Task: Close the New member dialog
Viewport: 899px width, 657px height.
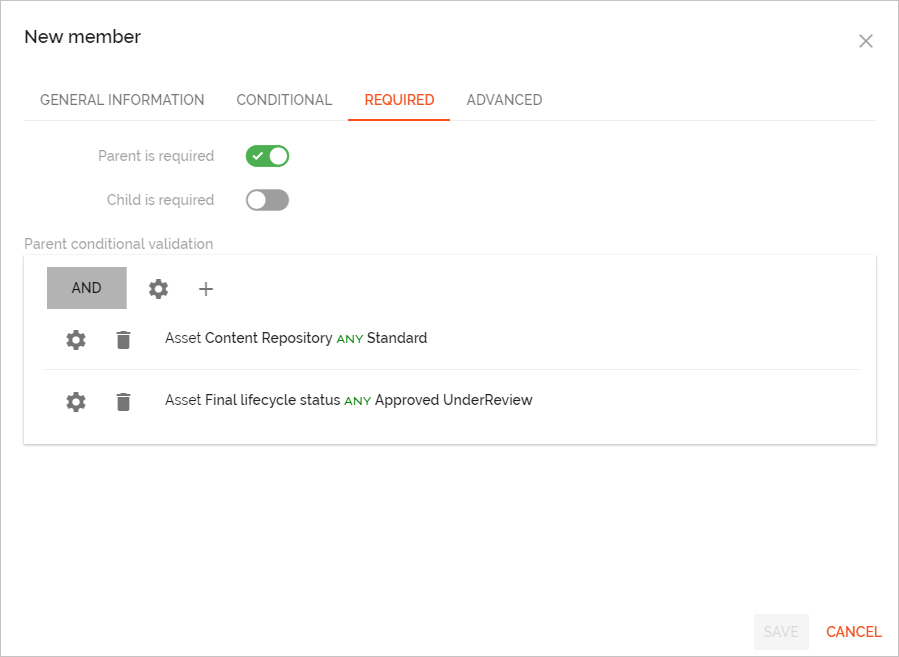Action: (865, 41)
